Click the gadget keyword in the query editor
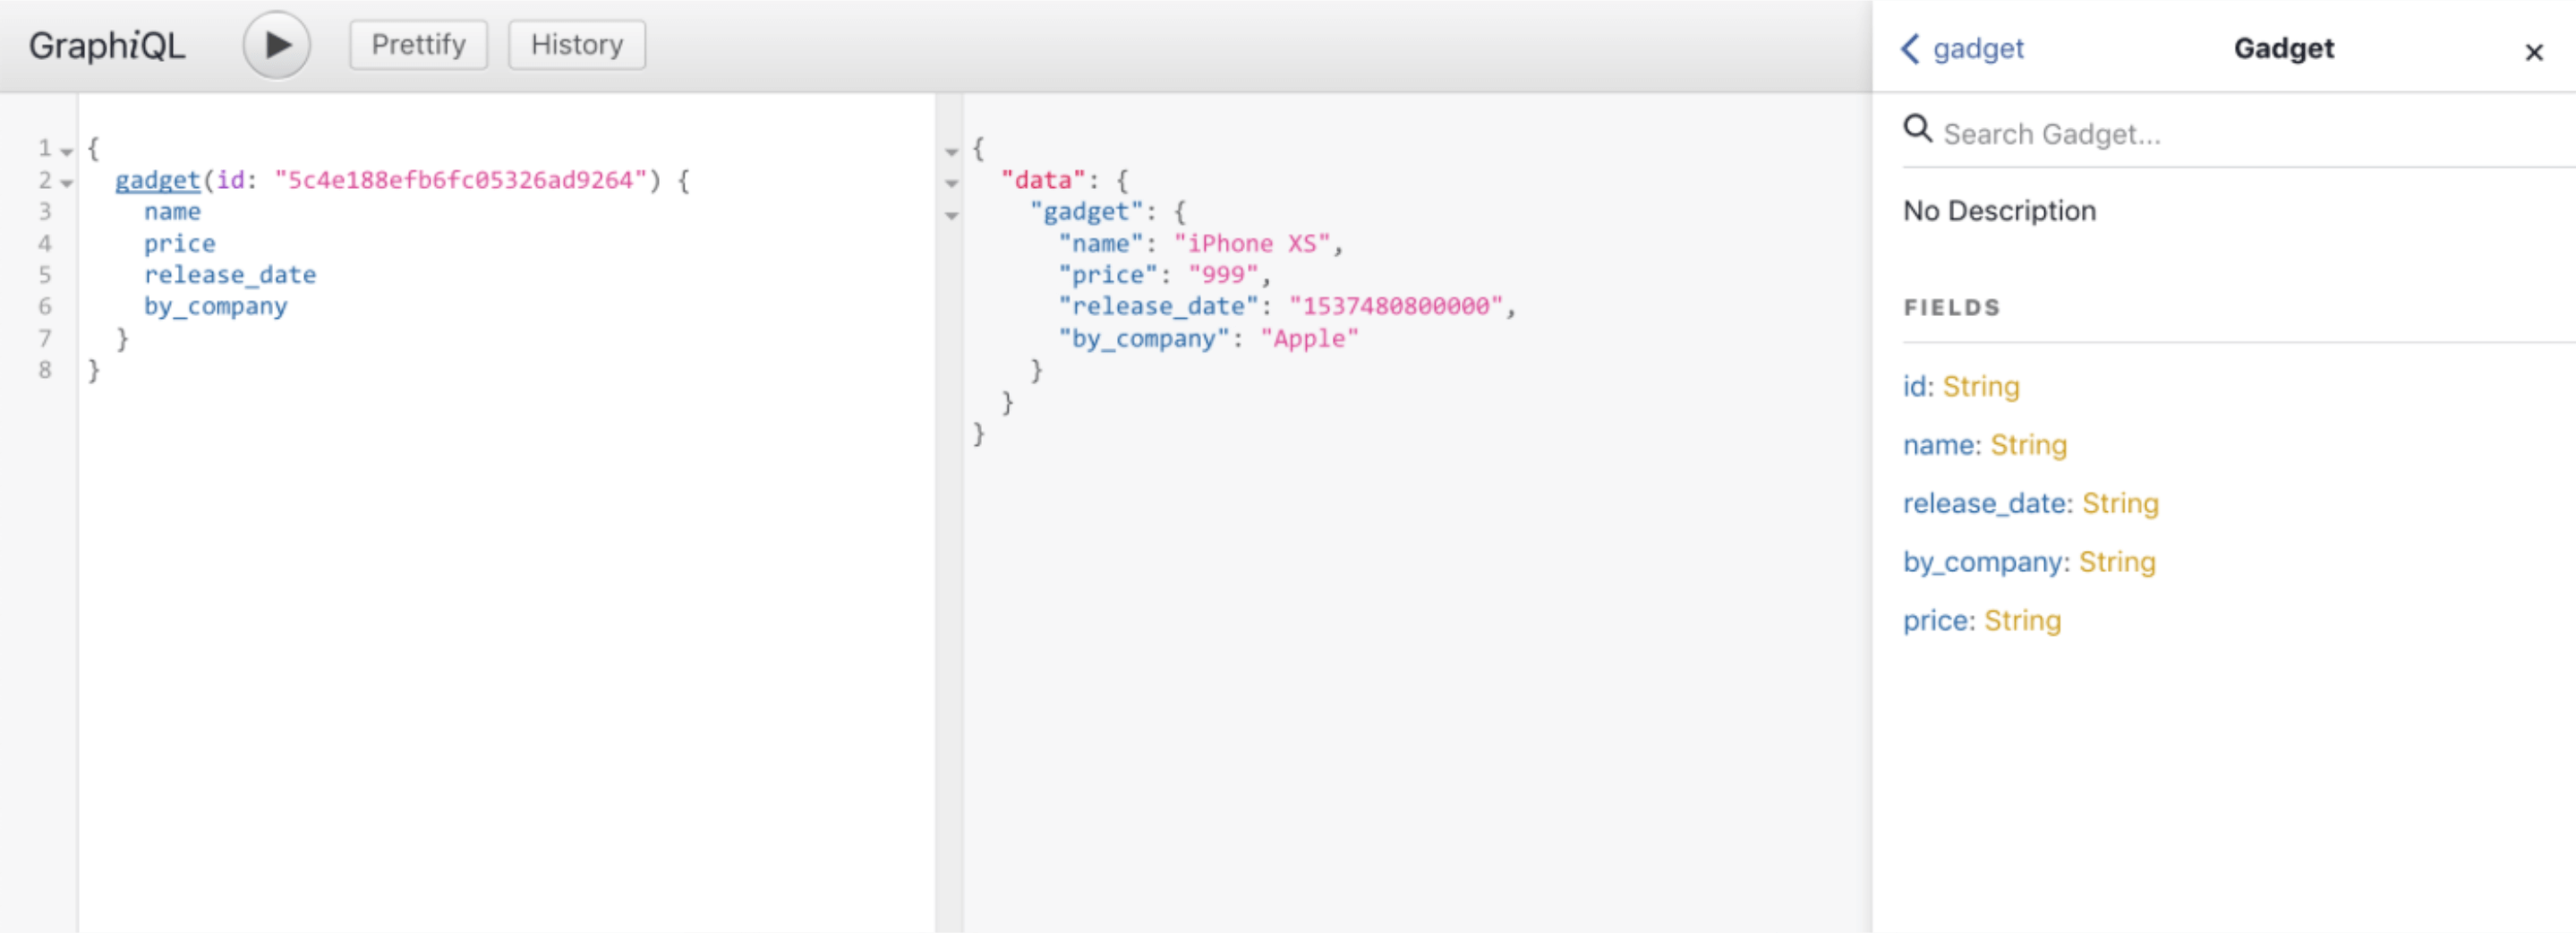This screenshot has width=2576, height=933. [x=157, y=180]
